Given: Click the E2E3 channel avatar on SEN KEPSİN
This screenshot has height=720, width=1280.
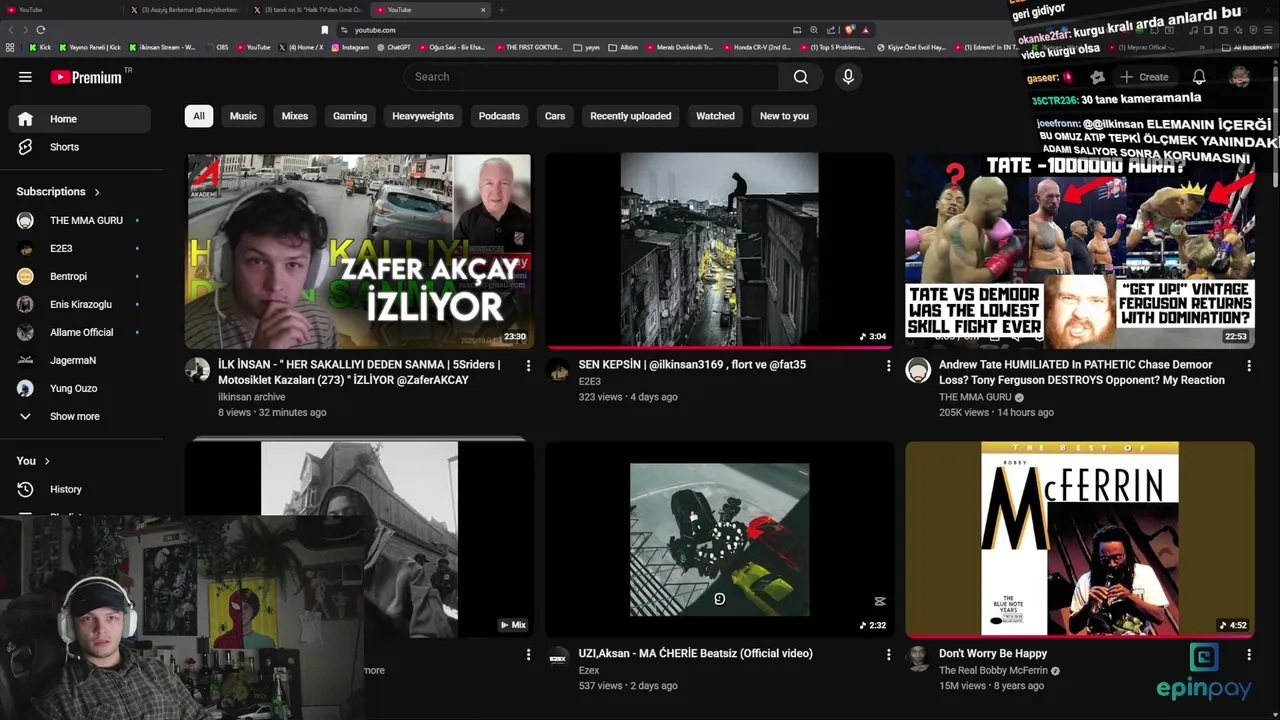Looking at the screenshot, I should pyautogui.click(x=558, y=370).
